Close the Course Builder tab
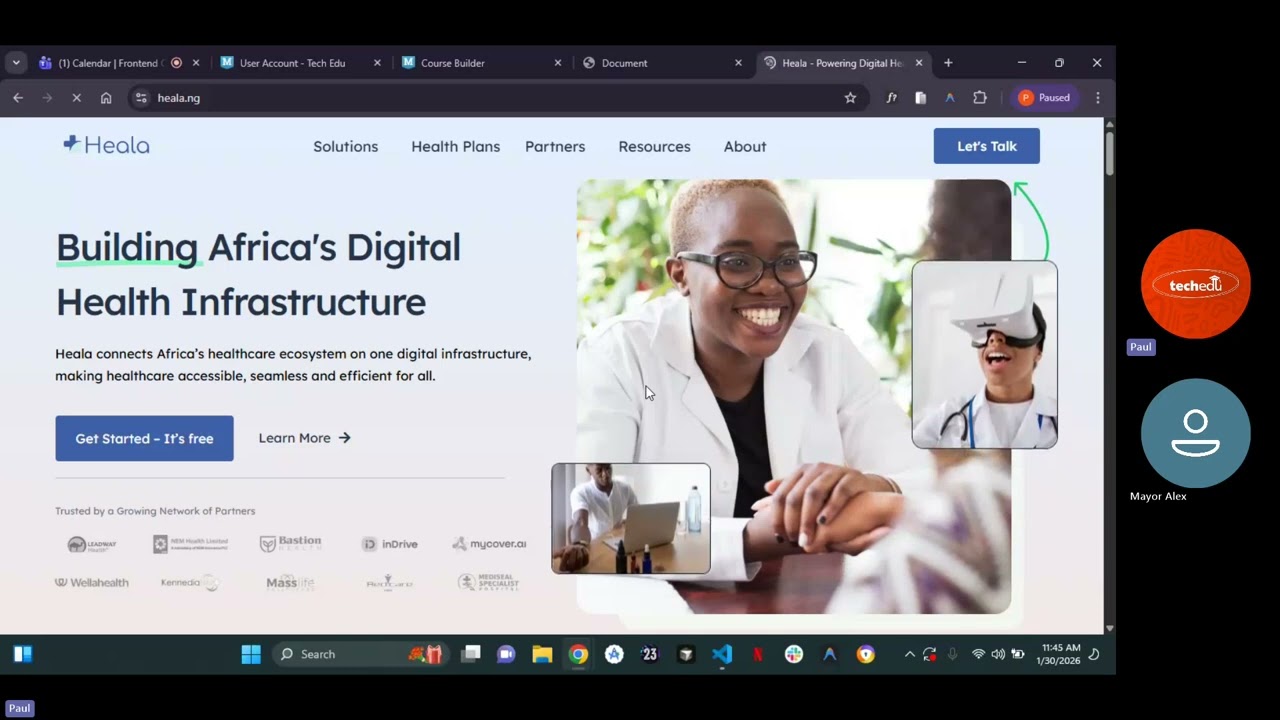1280x720 pixels. (558, 63)
